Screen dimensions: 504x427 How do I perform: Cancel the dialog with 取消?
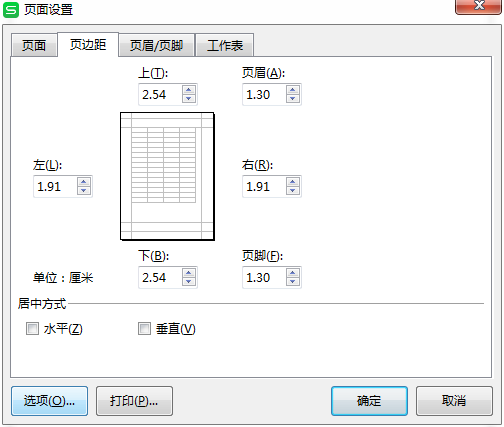454,401
